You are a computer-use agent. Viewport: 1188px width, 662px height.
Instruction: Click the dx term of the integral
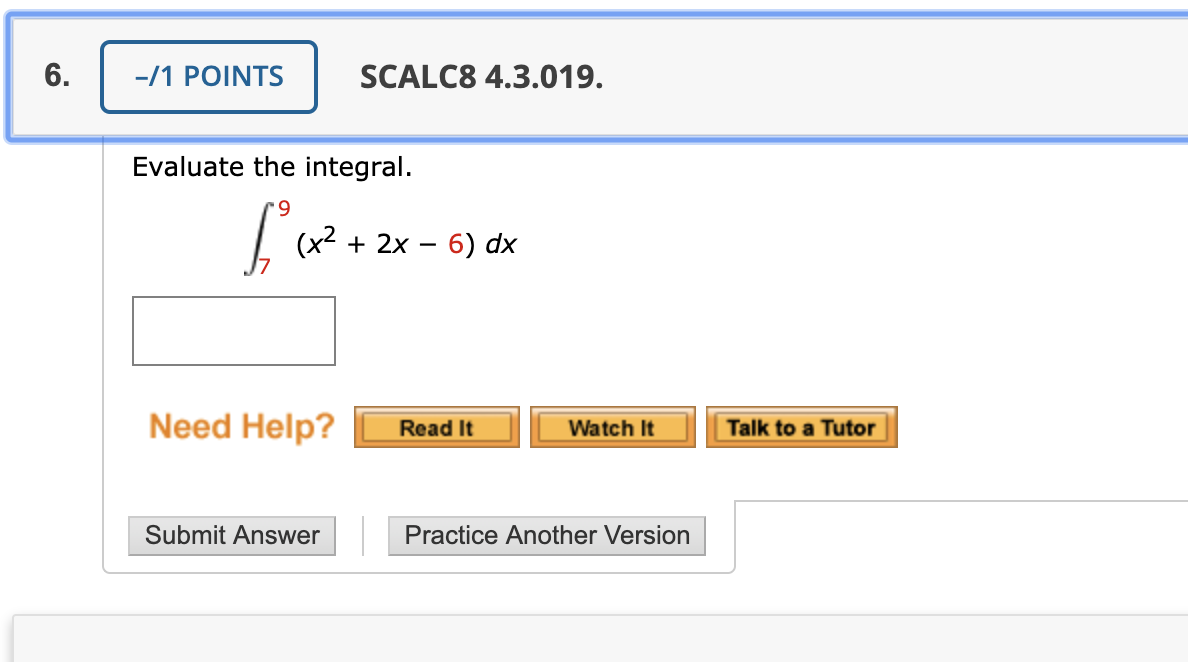[x=500, y=242]
